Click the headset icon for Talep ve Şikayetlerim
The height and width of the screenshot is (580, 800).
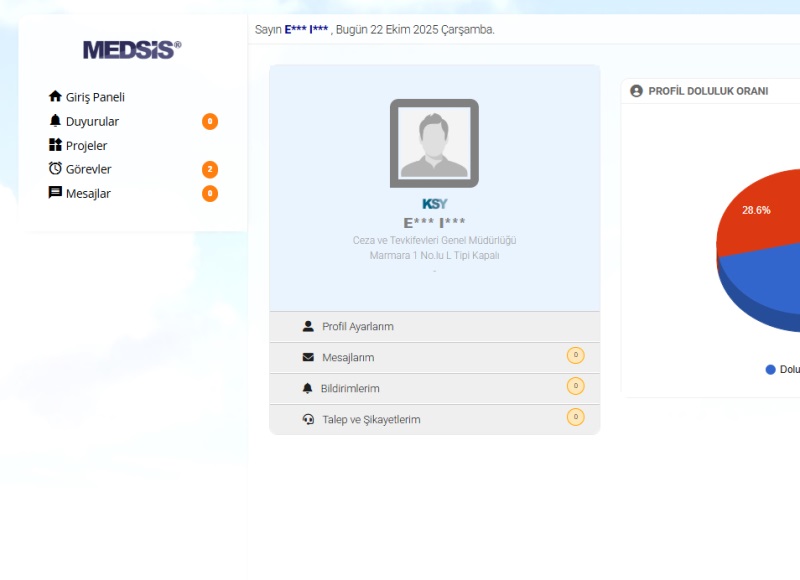pos(308,420)
